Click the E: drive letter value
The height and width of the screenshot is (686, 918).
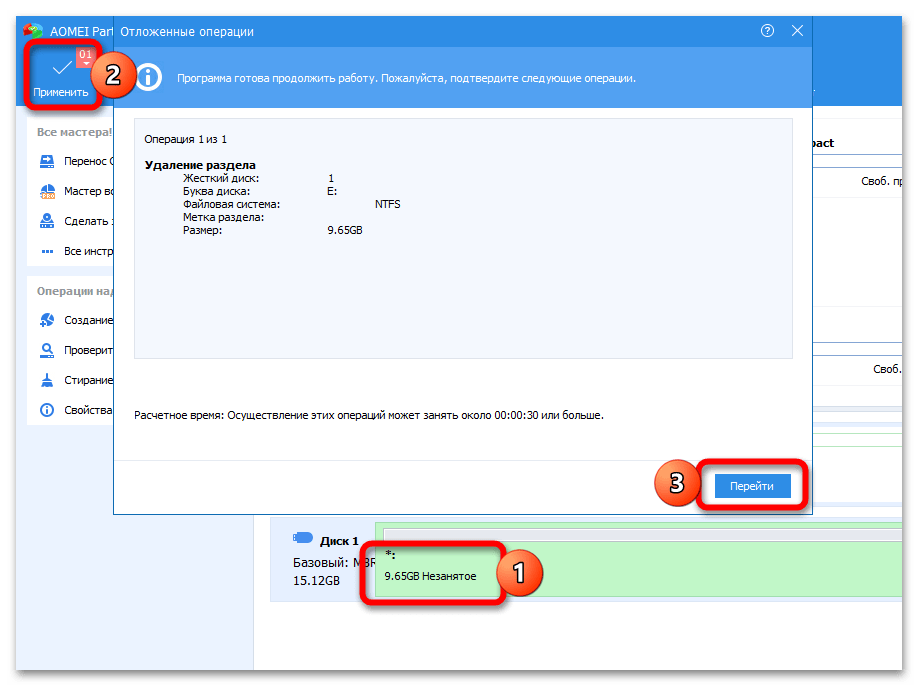click(x=332, y=191)
